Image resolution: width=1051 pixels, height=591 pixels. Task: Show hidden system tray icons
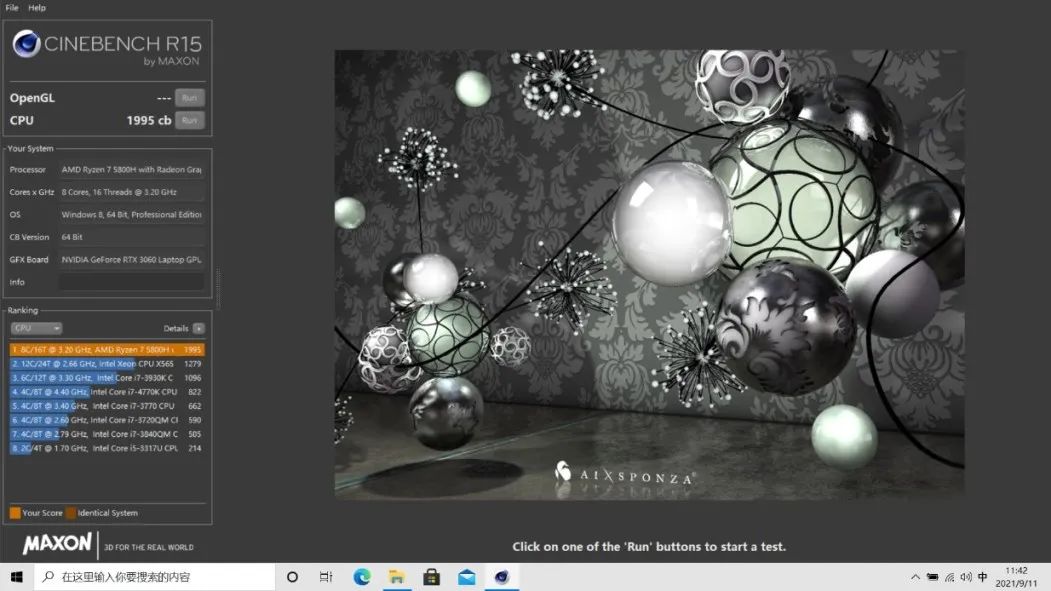point(916,577)
